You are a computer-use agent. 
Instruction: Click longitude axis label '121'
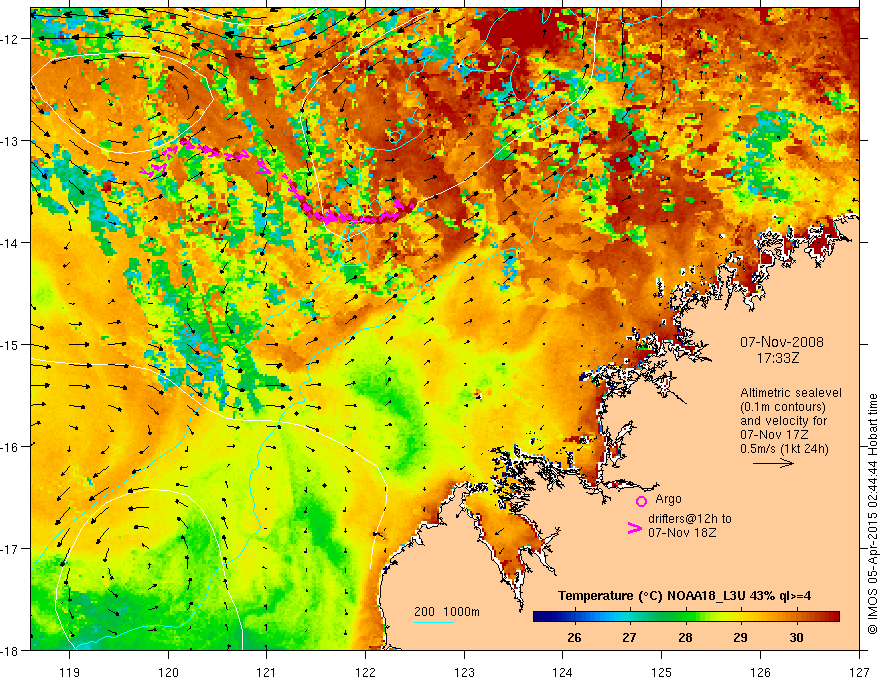267,672
